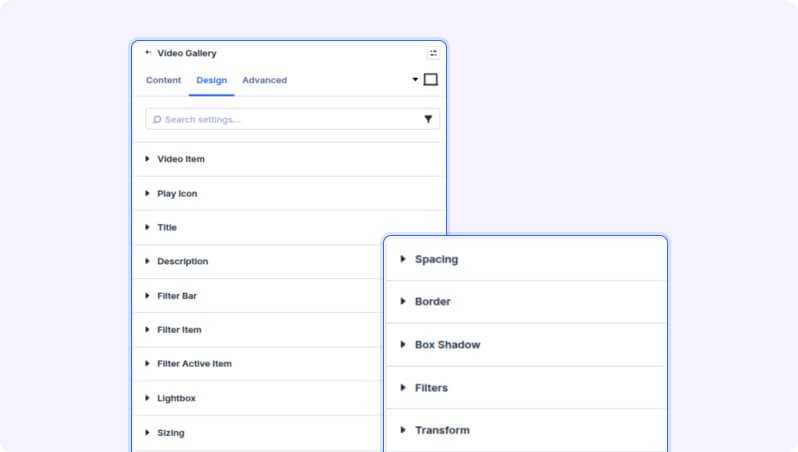Viewport: 798px width, 452px height.
Task: Click the Transform label text
Action: coord(442,430)
